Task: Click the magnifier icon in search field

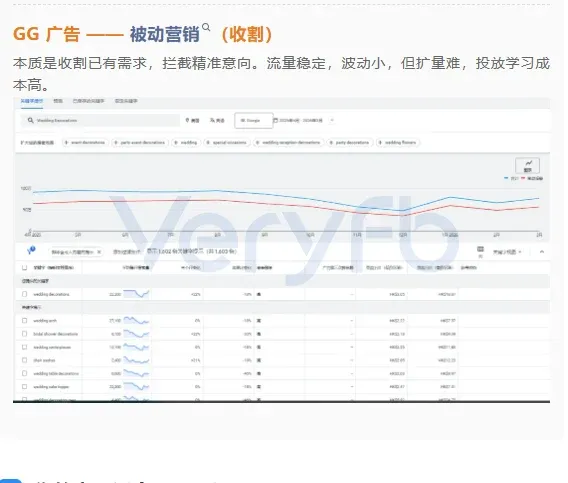Action: (x=31, y=120)
